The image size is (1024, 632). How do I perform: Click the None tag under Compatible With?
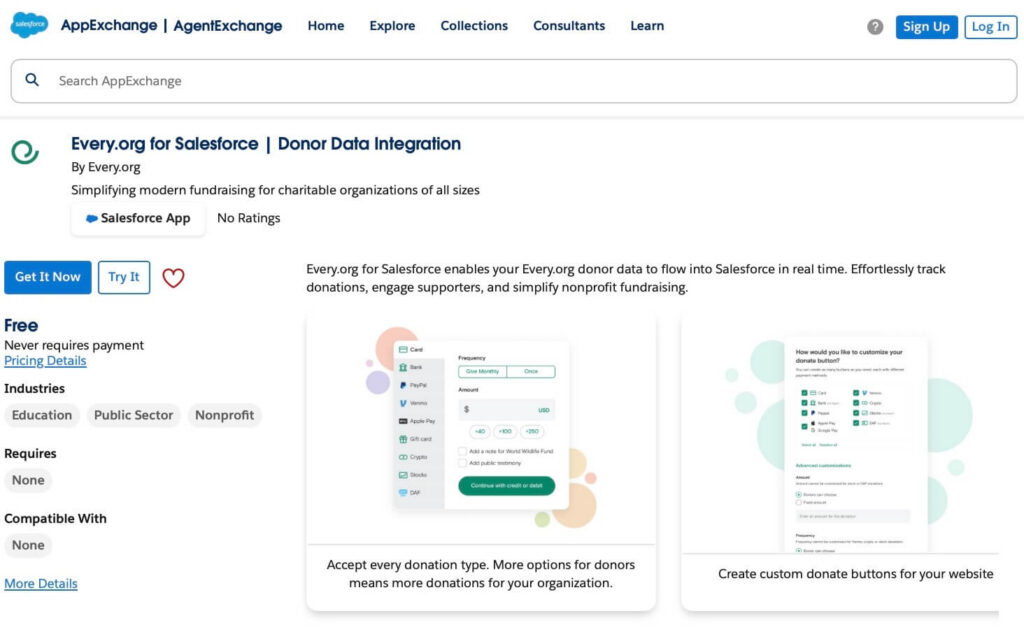click(x=28, y=545)
